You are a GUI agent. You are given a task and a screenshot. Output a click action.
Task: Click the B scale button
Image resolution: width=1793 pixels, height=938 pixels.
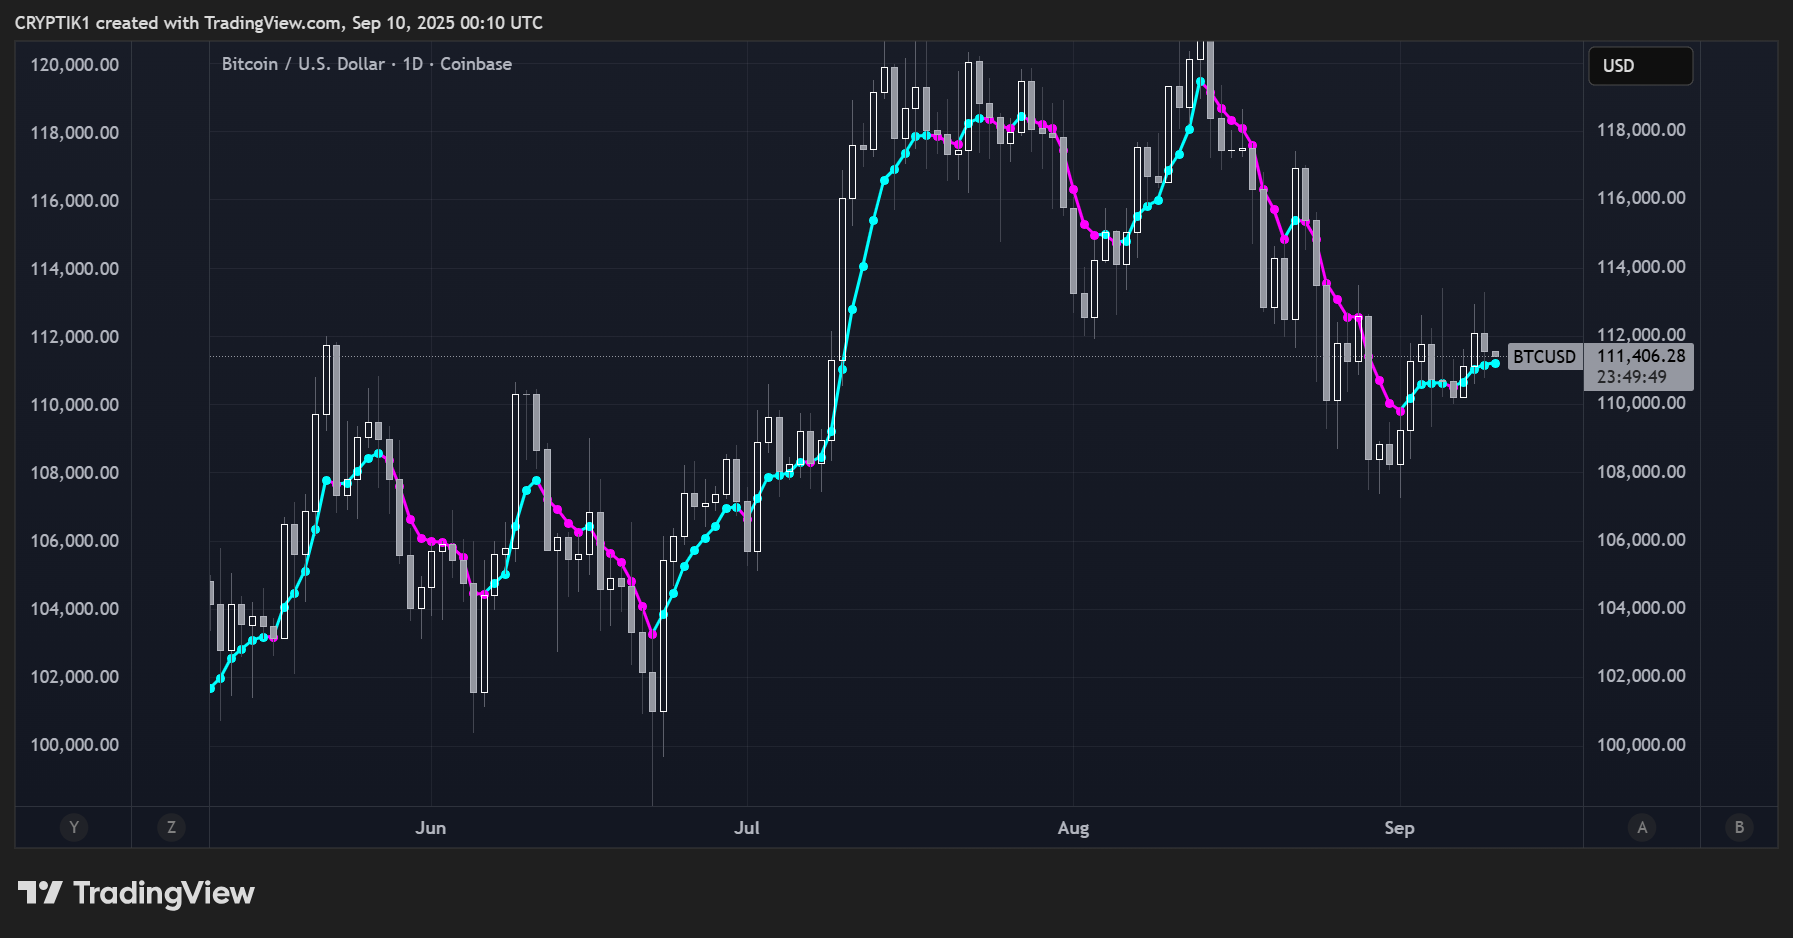click(x=1739, y=827)
